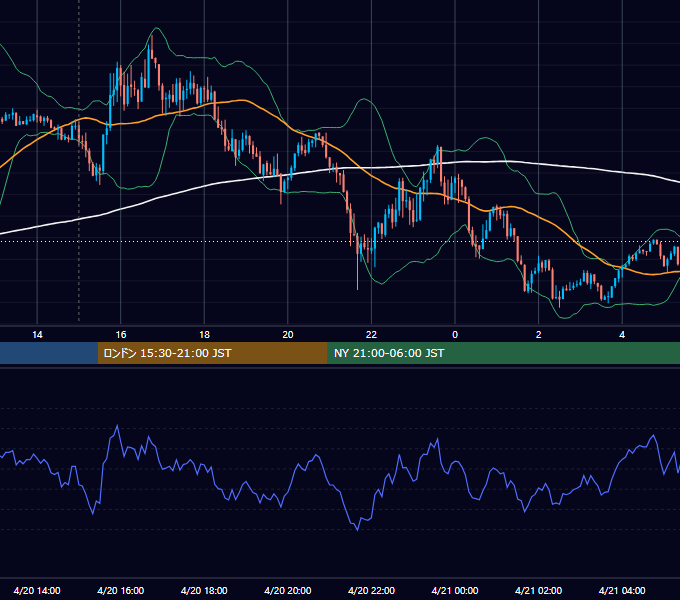Screen dimensions: 680x600
Task: Click the 4 hour label on price chart axis
Action: (622, 335)
